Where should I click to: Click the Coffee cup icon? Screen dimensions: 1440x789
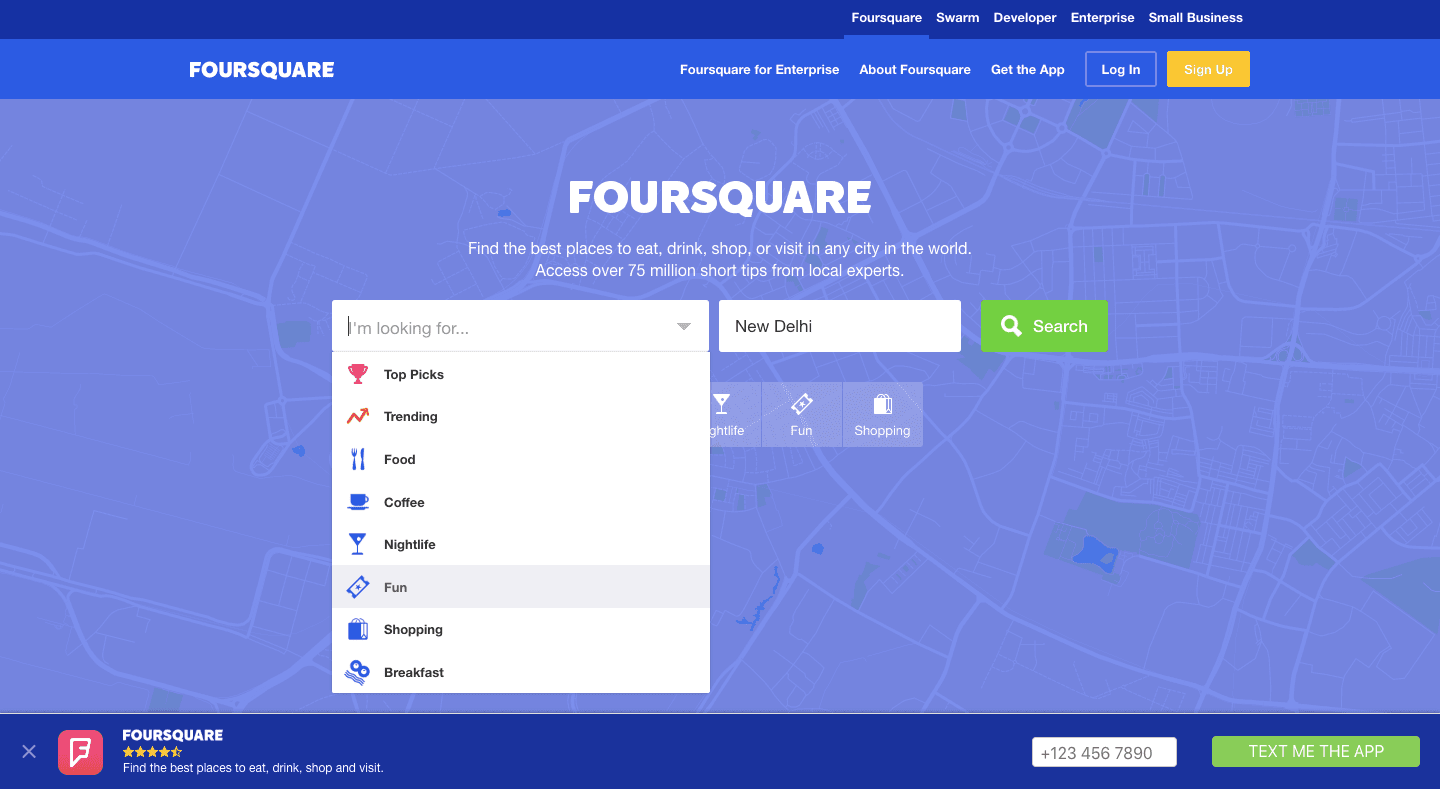(358, 502)
